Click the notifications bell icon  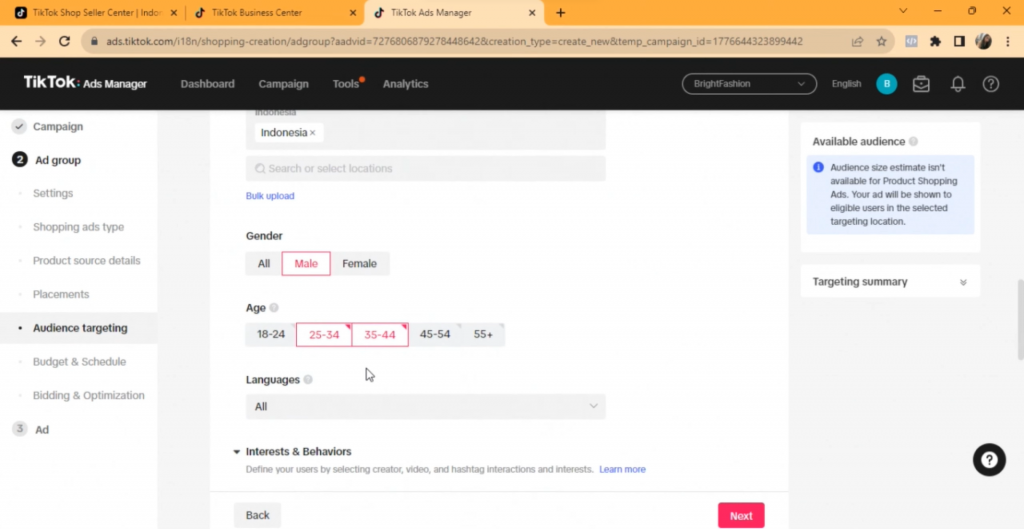coord(957,84)
